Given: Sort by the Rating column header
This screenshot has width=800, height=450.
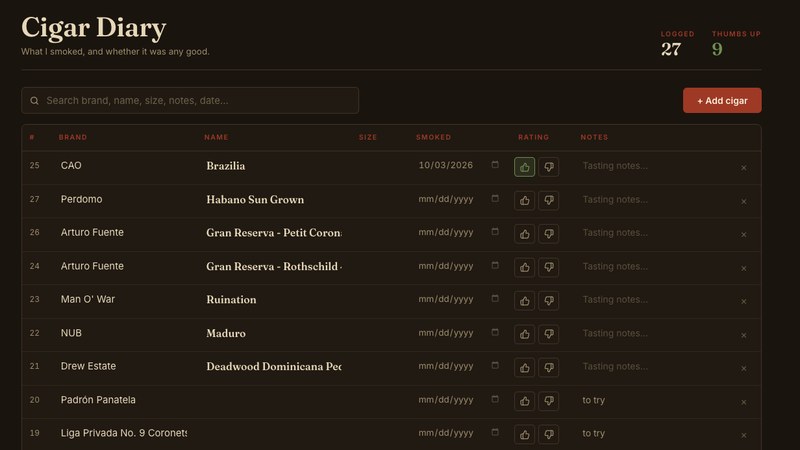Looking at the screenshot, I should 534,137.
